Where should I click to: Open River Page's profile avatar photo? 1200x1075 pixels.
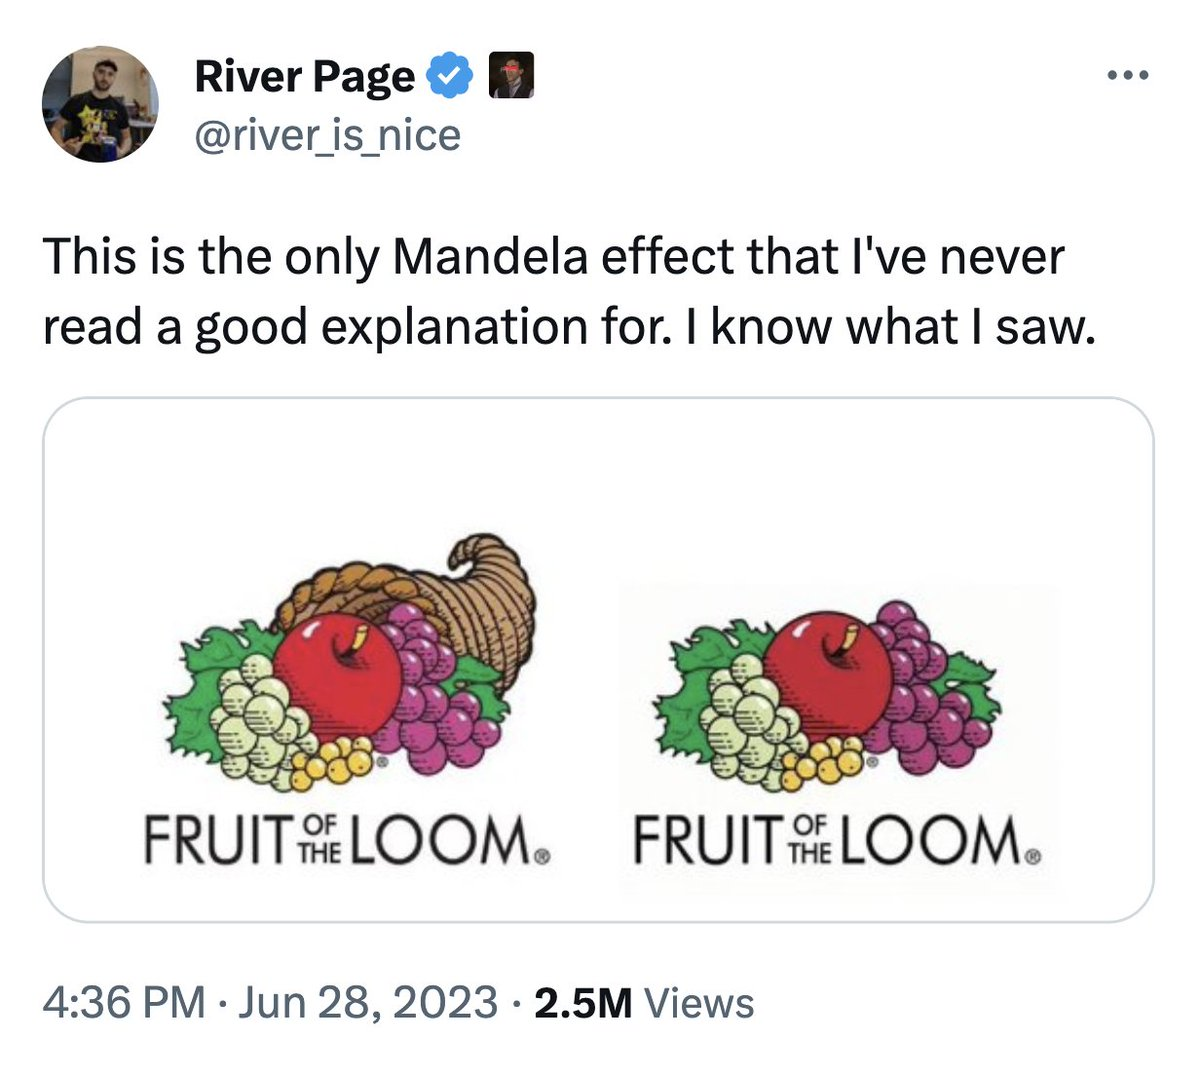pyautogui.click(x=100, y=104)
